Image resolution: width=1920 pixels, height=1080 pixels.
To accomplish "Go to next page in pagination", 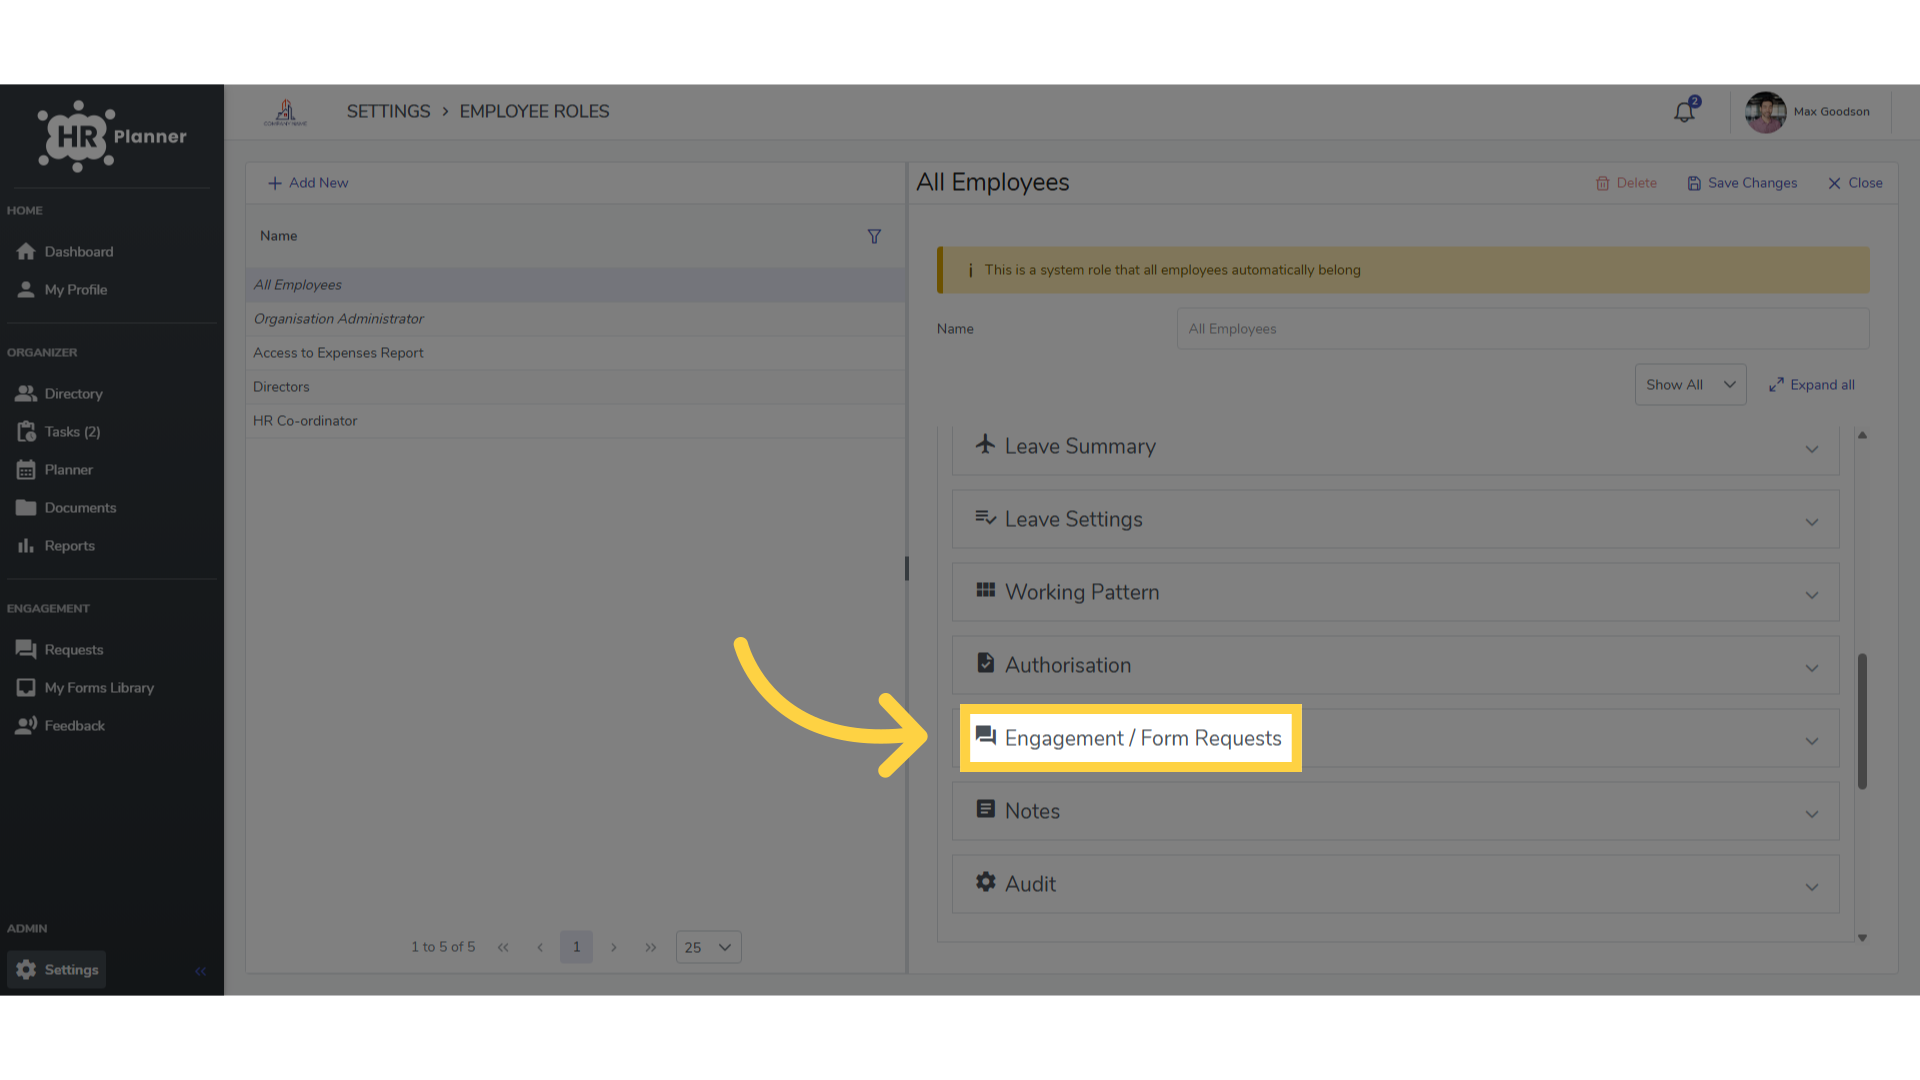I will [614, 947].
